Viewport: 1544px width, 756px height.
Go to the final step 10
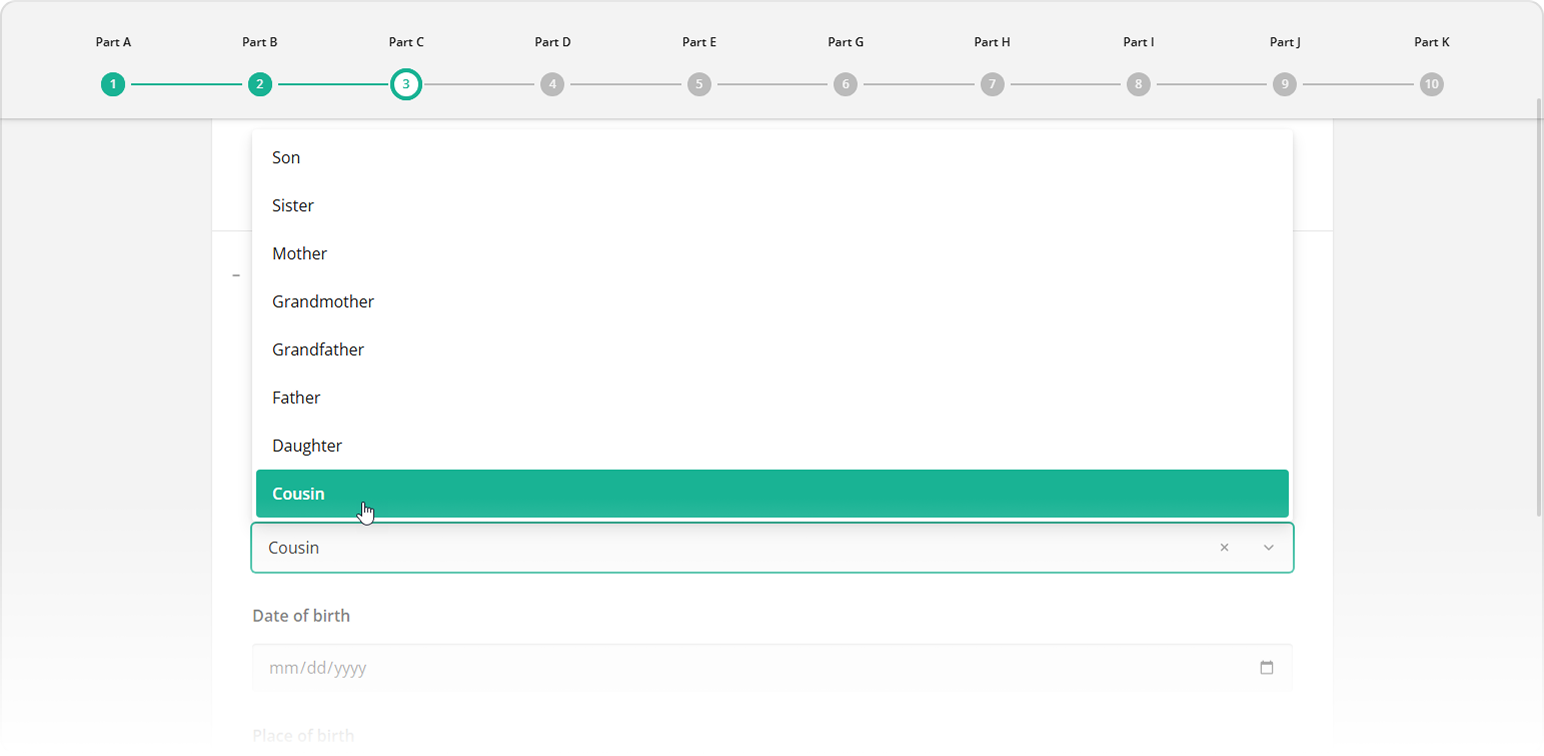coord(1430,84)
